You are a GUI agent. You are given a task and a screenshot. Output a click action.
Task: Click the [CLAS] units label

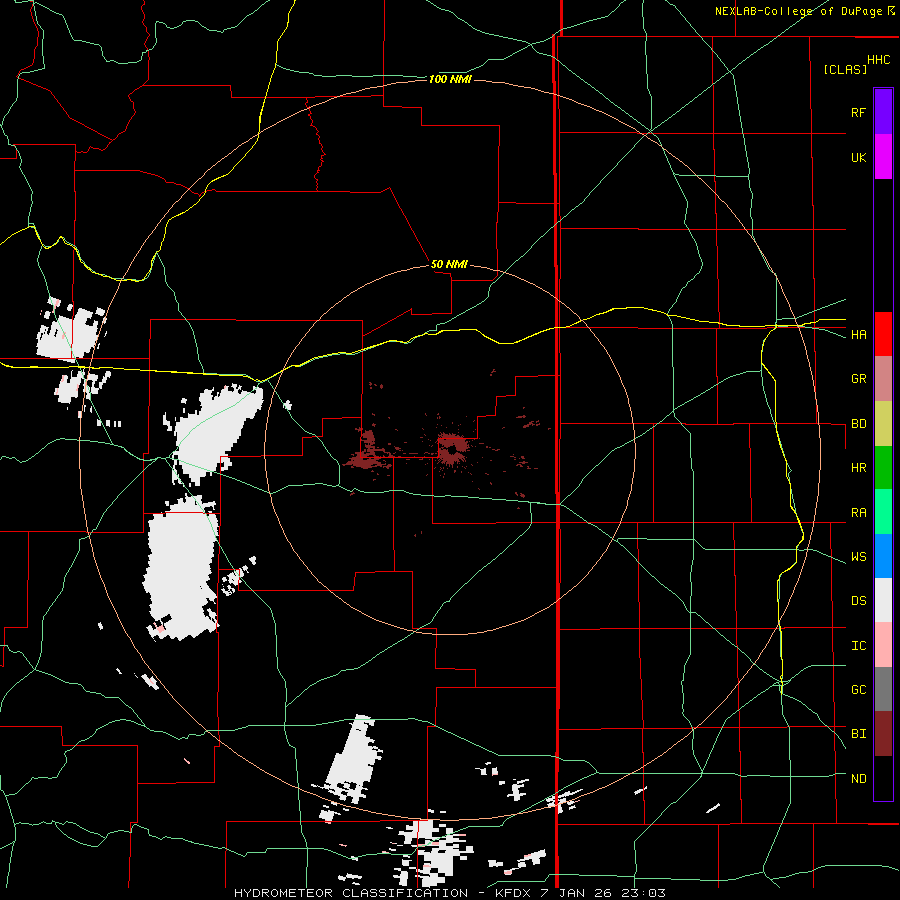tap(845, 69)
